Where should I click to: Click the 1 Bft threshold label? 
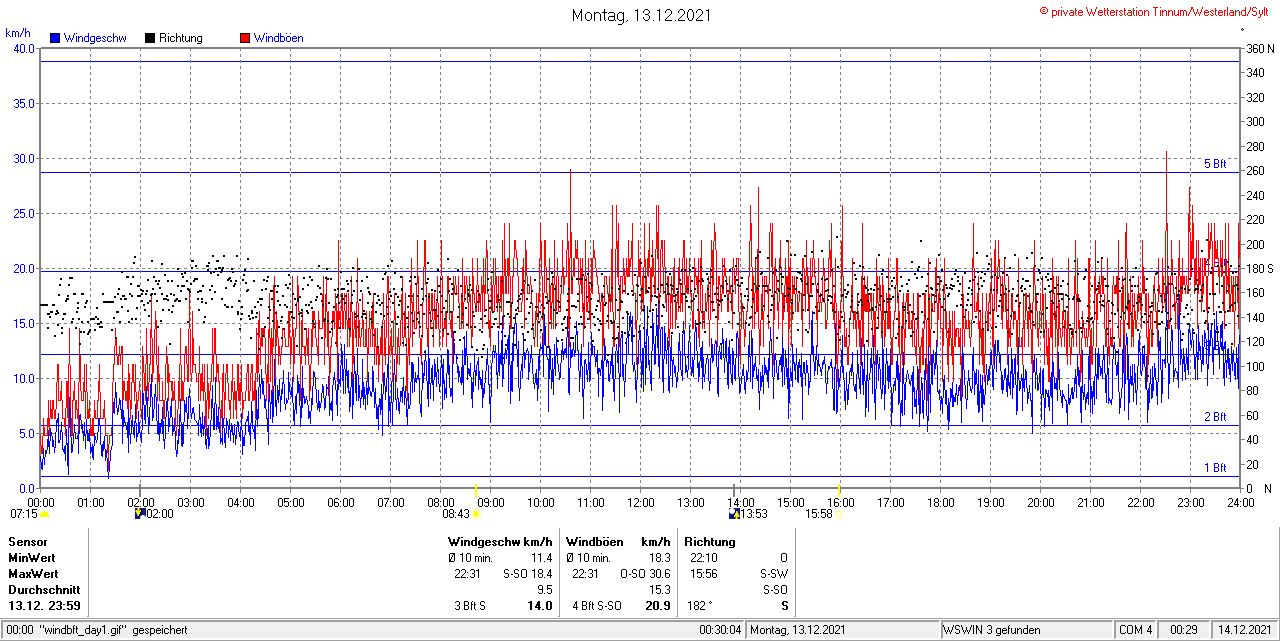(1214, 467)
